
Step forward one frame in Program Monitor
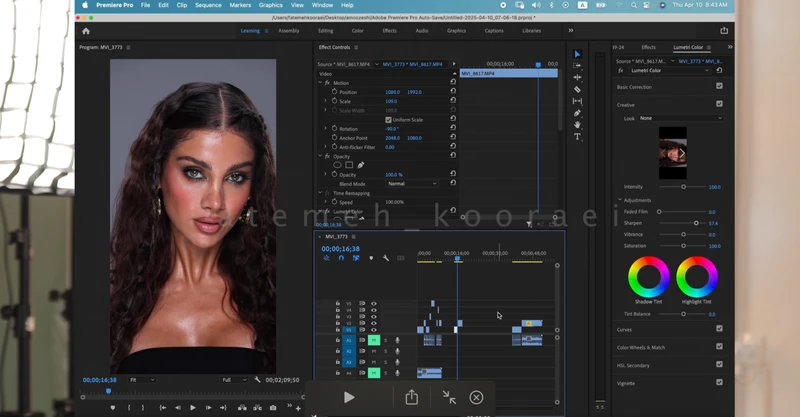coord(208,407)
